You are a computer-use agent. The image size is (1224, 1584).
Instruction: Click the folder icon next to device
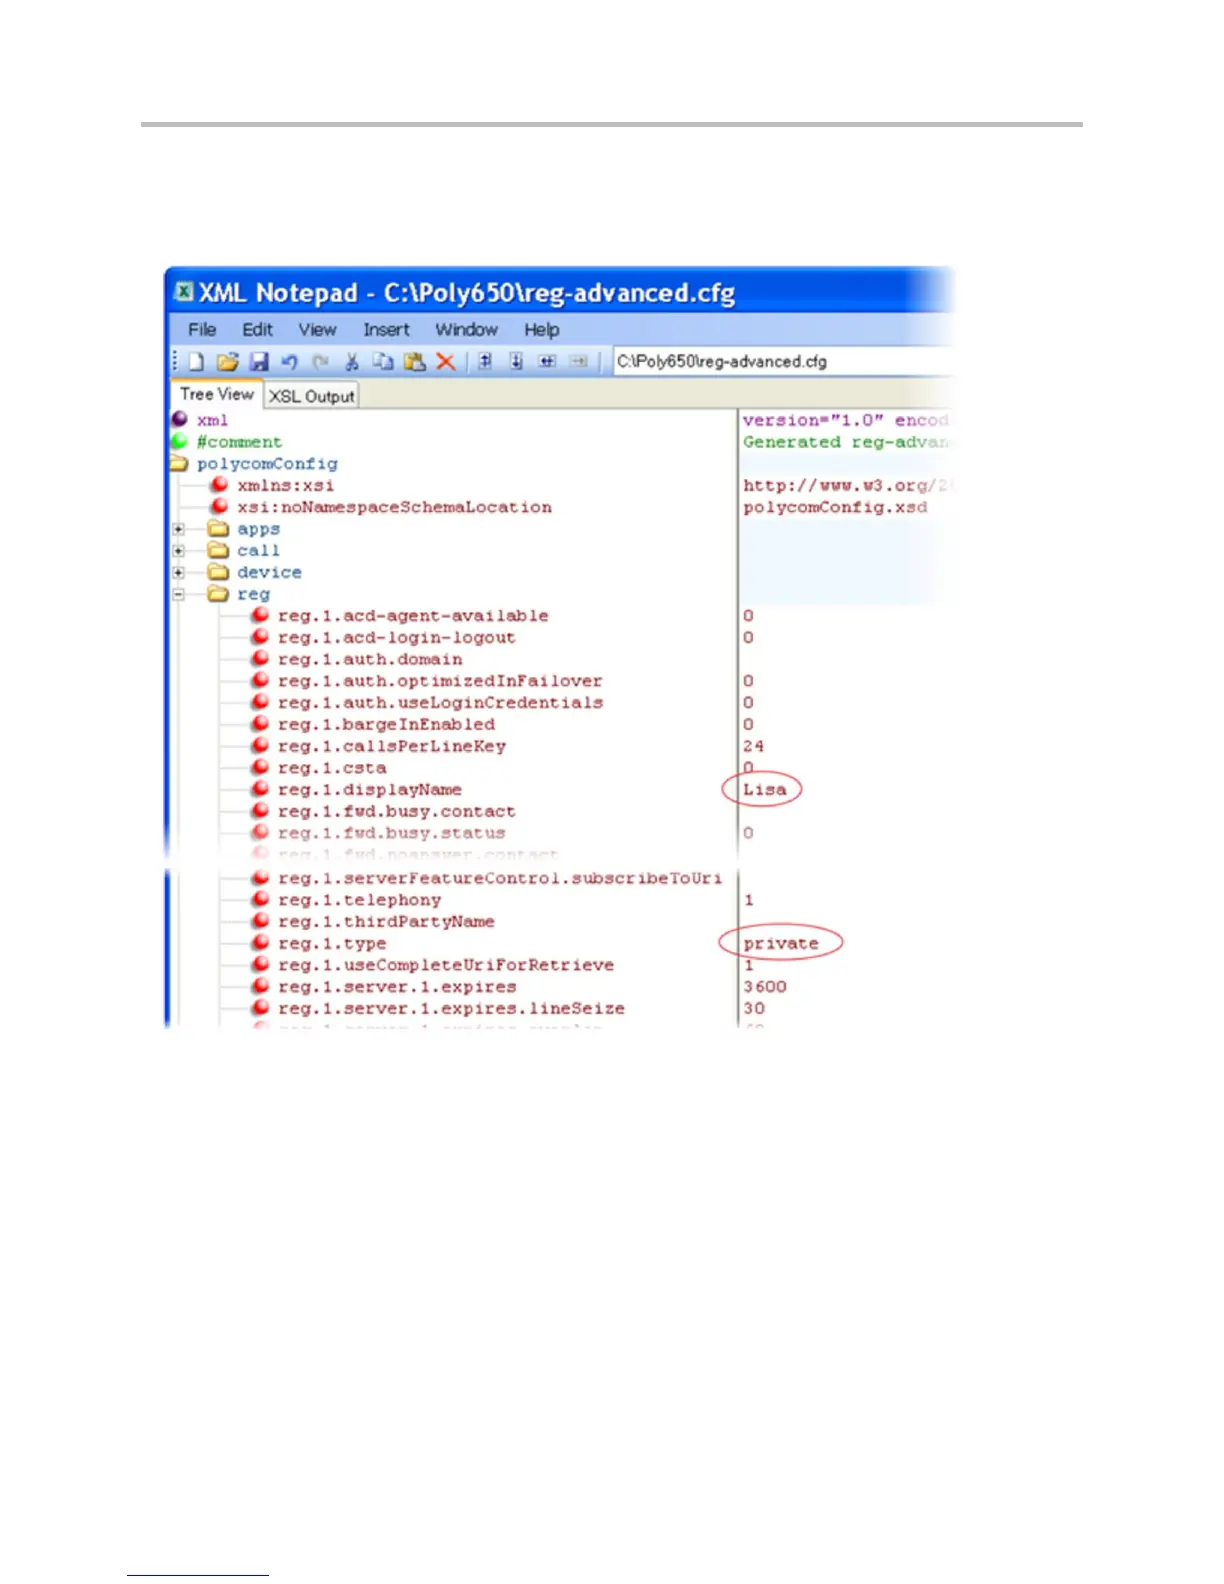(218, 572)
